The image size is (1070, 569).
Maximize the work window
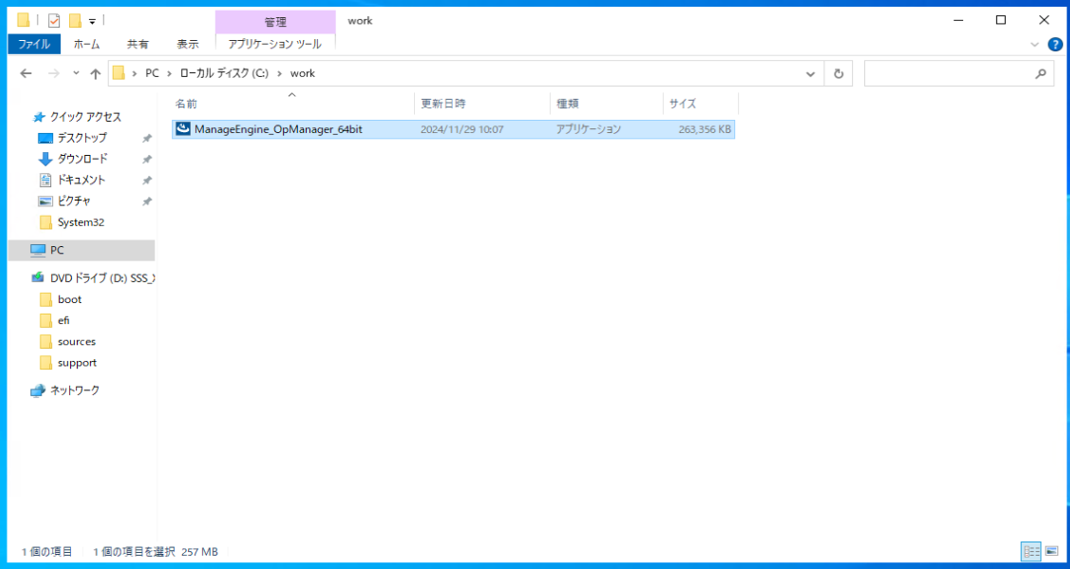[x=1000, y=20]
